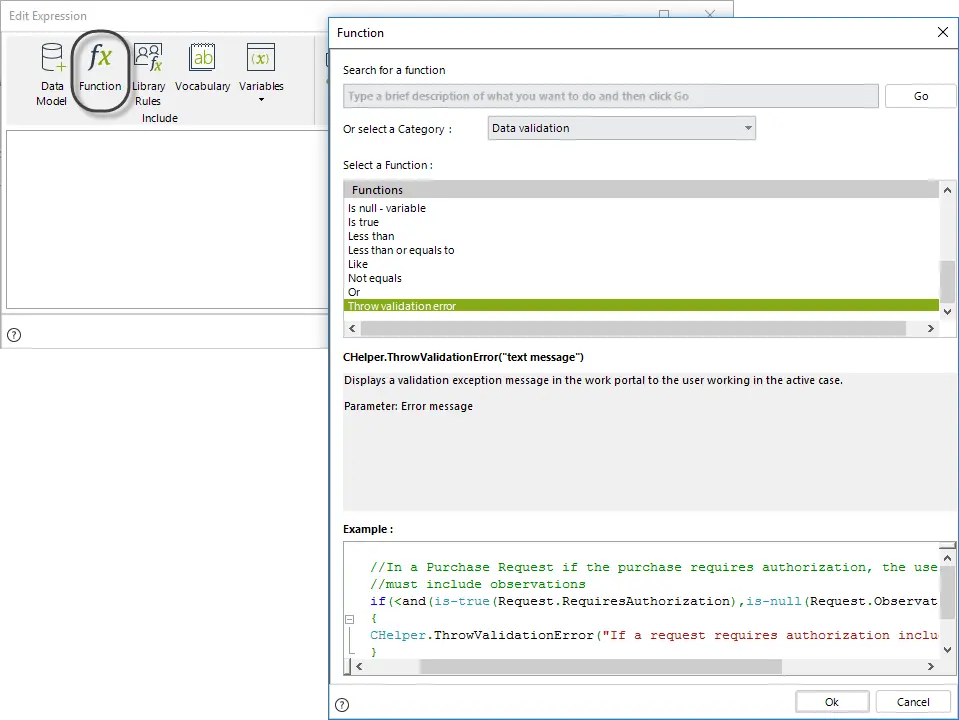Open Library Rules in Edit Expression

(148, 74)
